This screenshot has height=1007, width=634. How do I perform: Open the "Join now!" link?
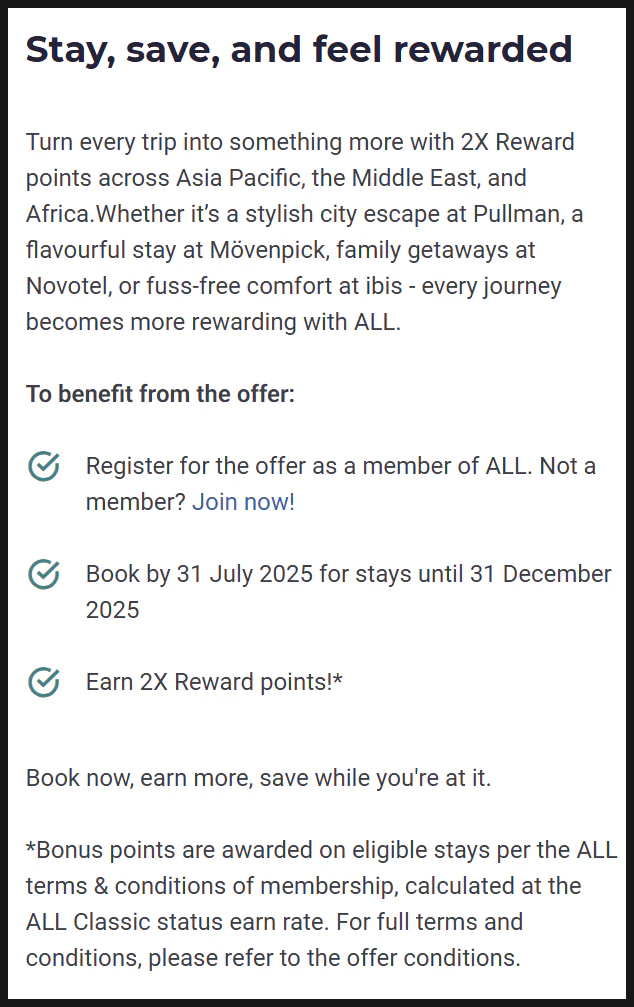[243, 502]
